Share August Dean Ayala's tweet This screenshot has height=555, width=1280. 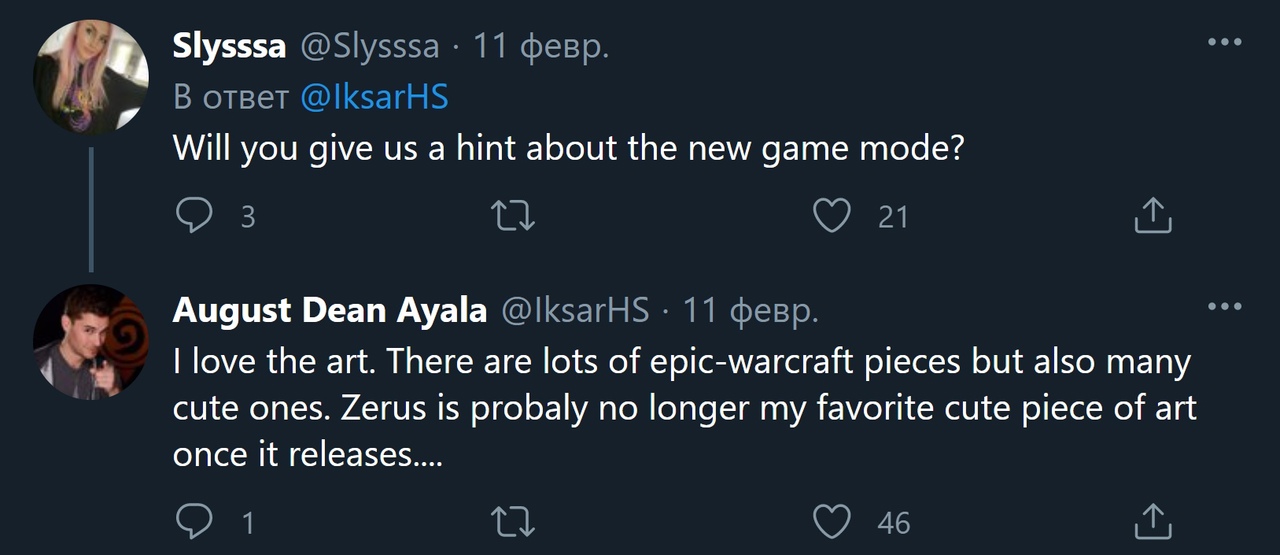coord(1152,521)
